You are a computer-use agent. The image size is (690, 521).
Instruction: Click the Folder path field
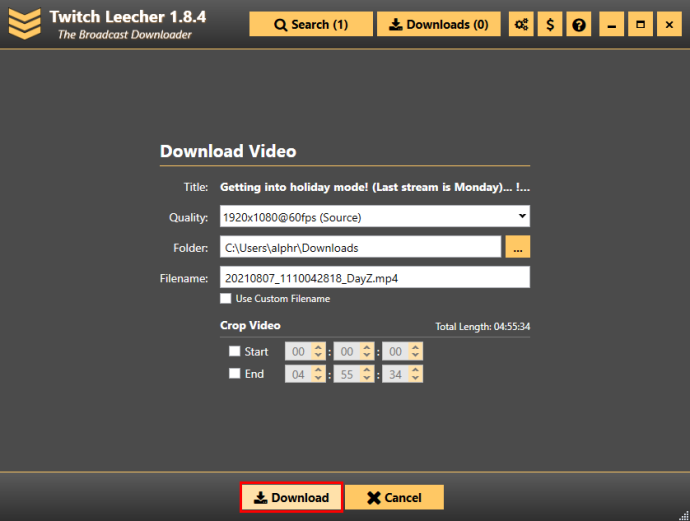(x=360, y=247)
